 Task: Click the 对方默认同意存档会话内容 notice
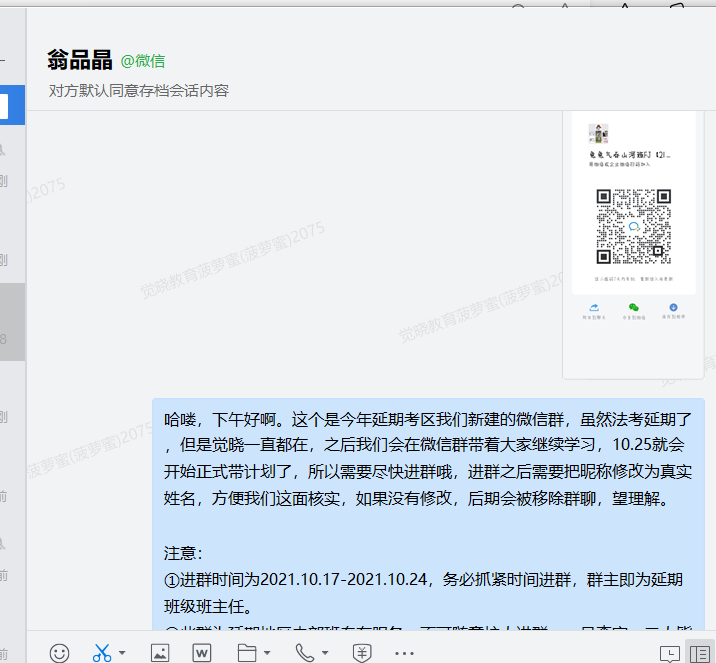click(139, 90)
